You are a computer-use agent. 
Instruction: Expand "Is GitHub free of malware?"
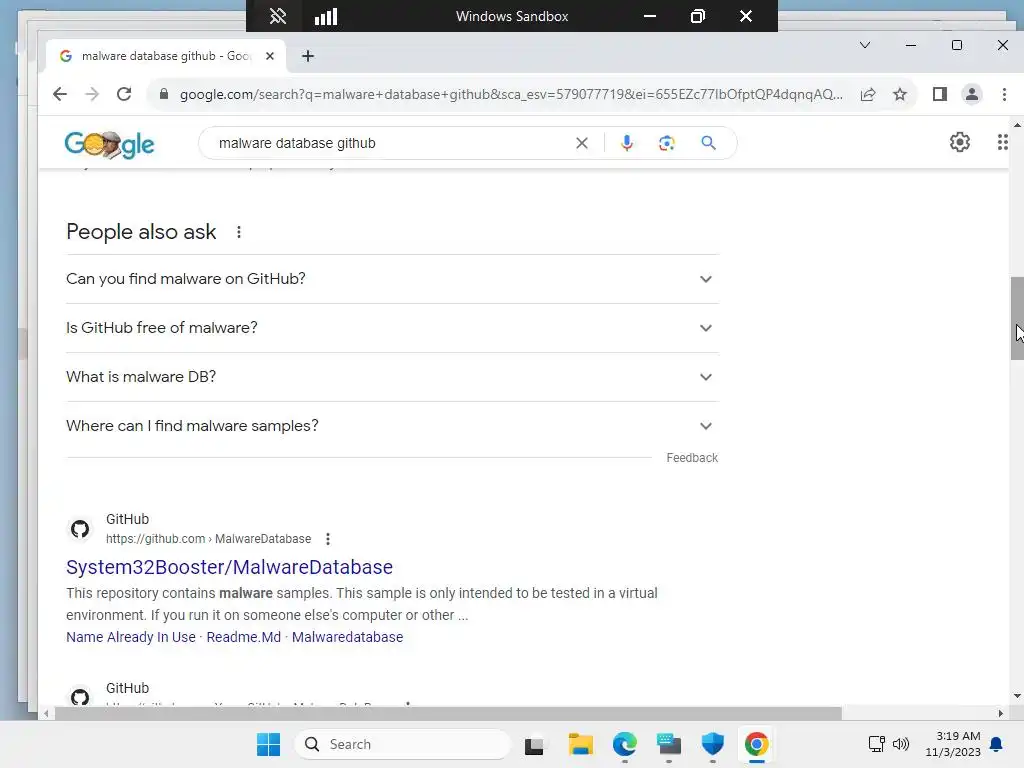tap(392, 328)
